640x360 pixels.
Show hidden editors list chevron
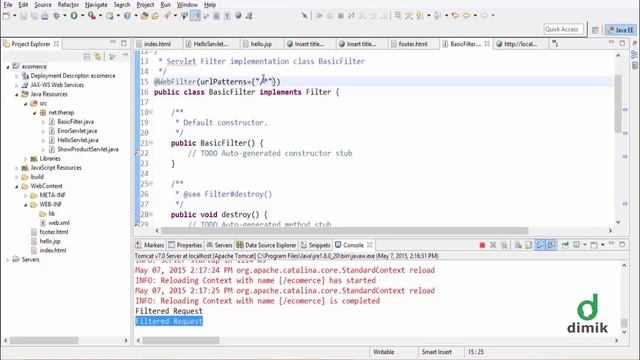(555, 43)
